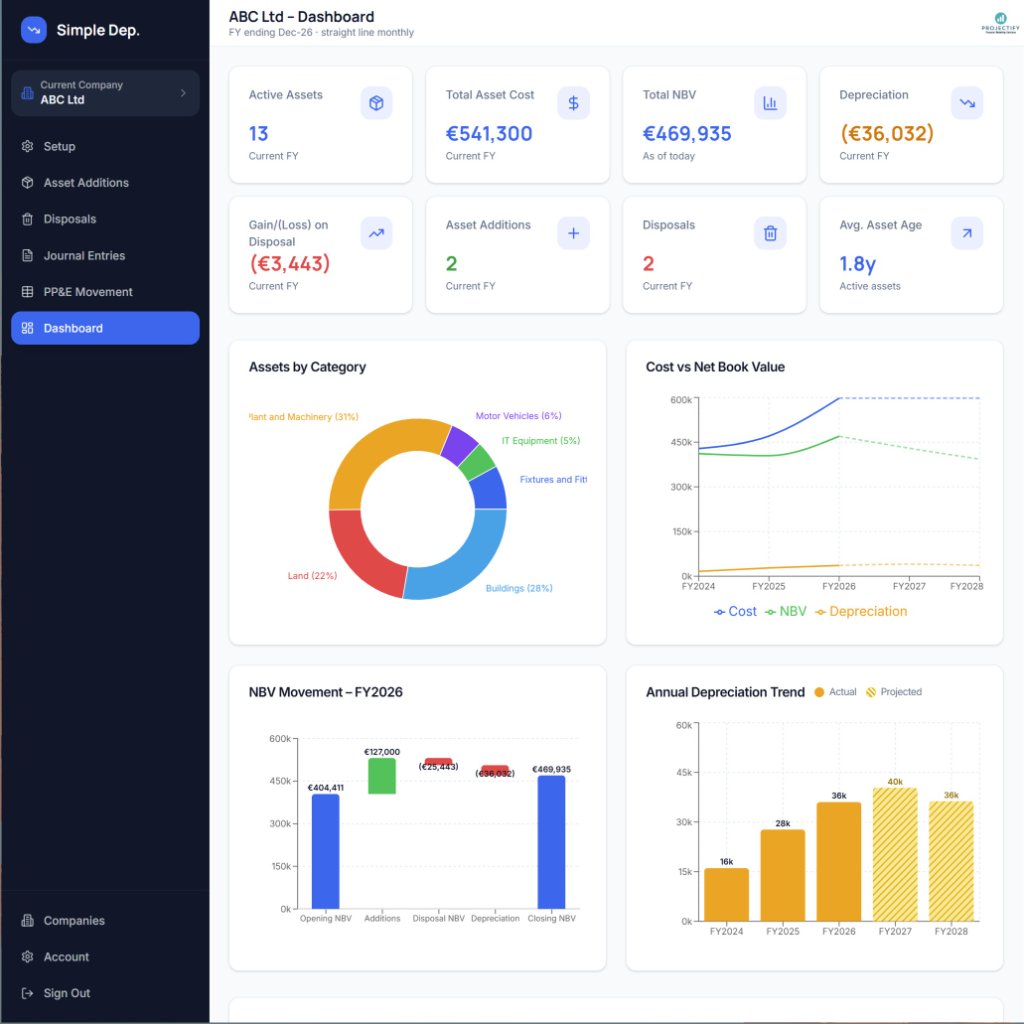Open the Account settings link
Screen dimensions: 1024x1024
105,957
